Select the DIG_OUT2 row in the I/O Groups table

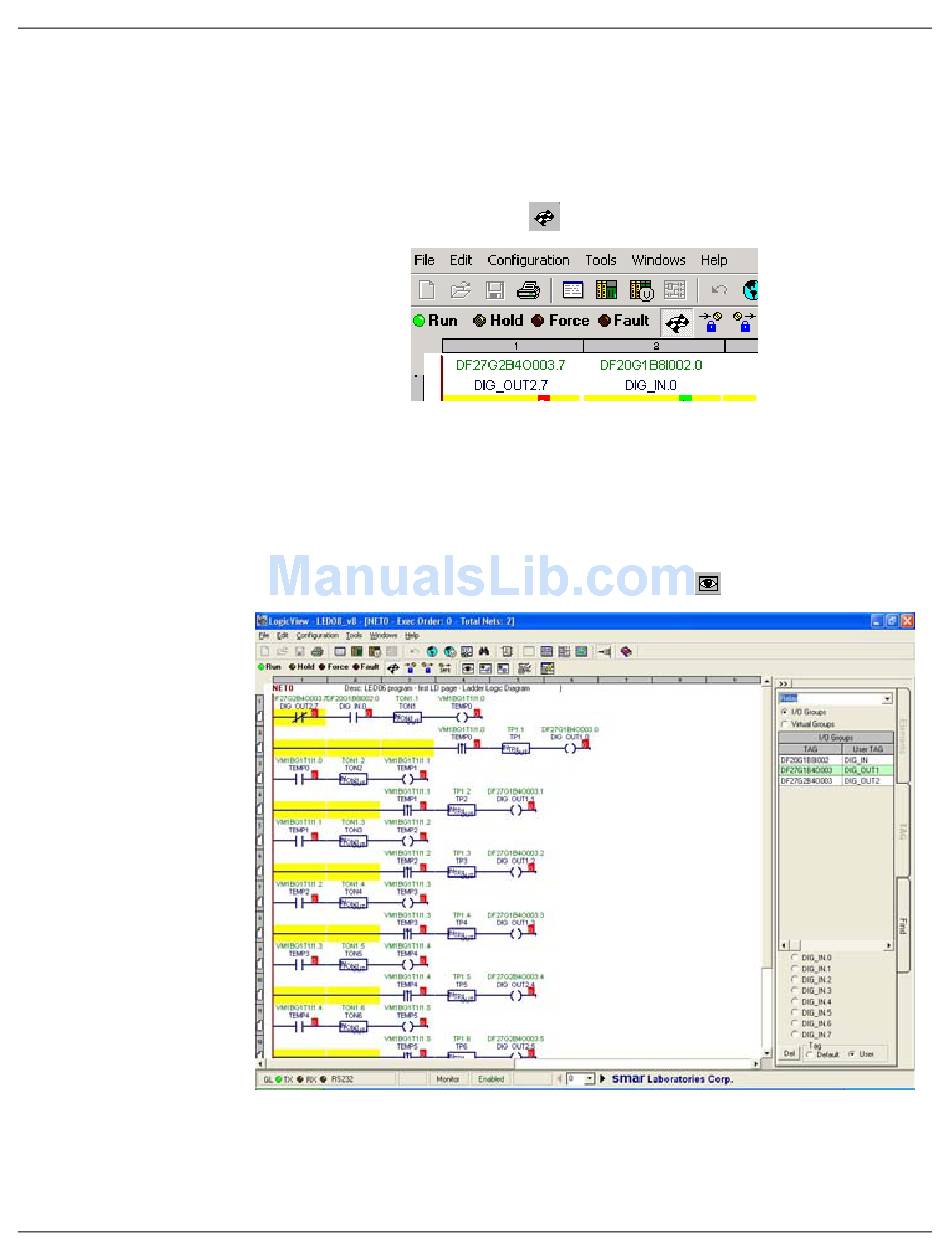tap(836, 781)
